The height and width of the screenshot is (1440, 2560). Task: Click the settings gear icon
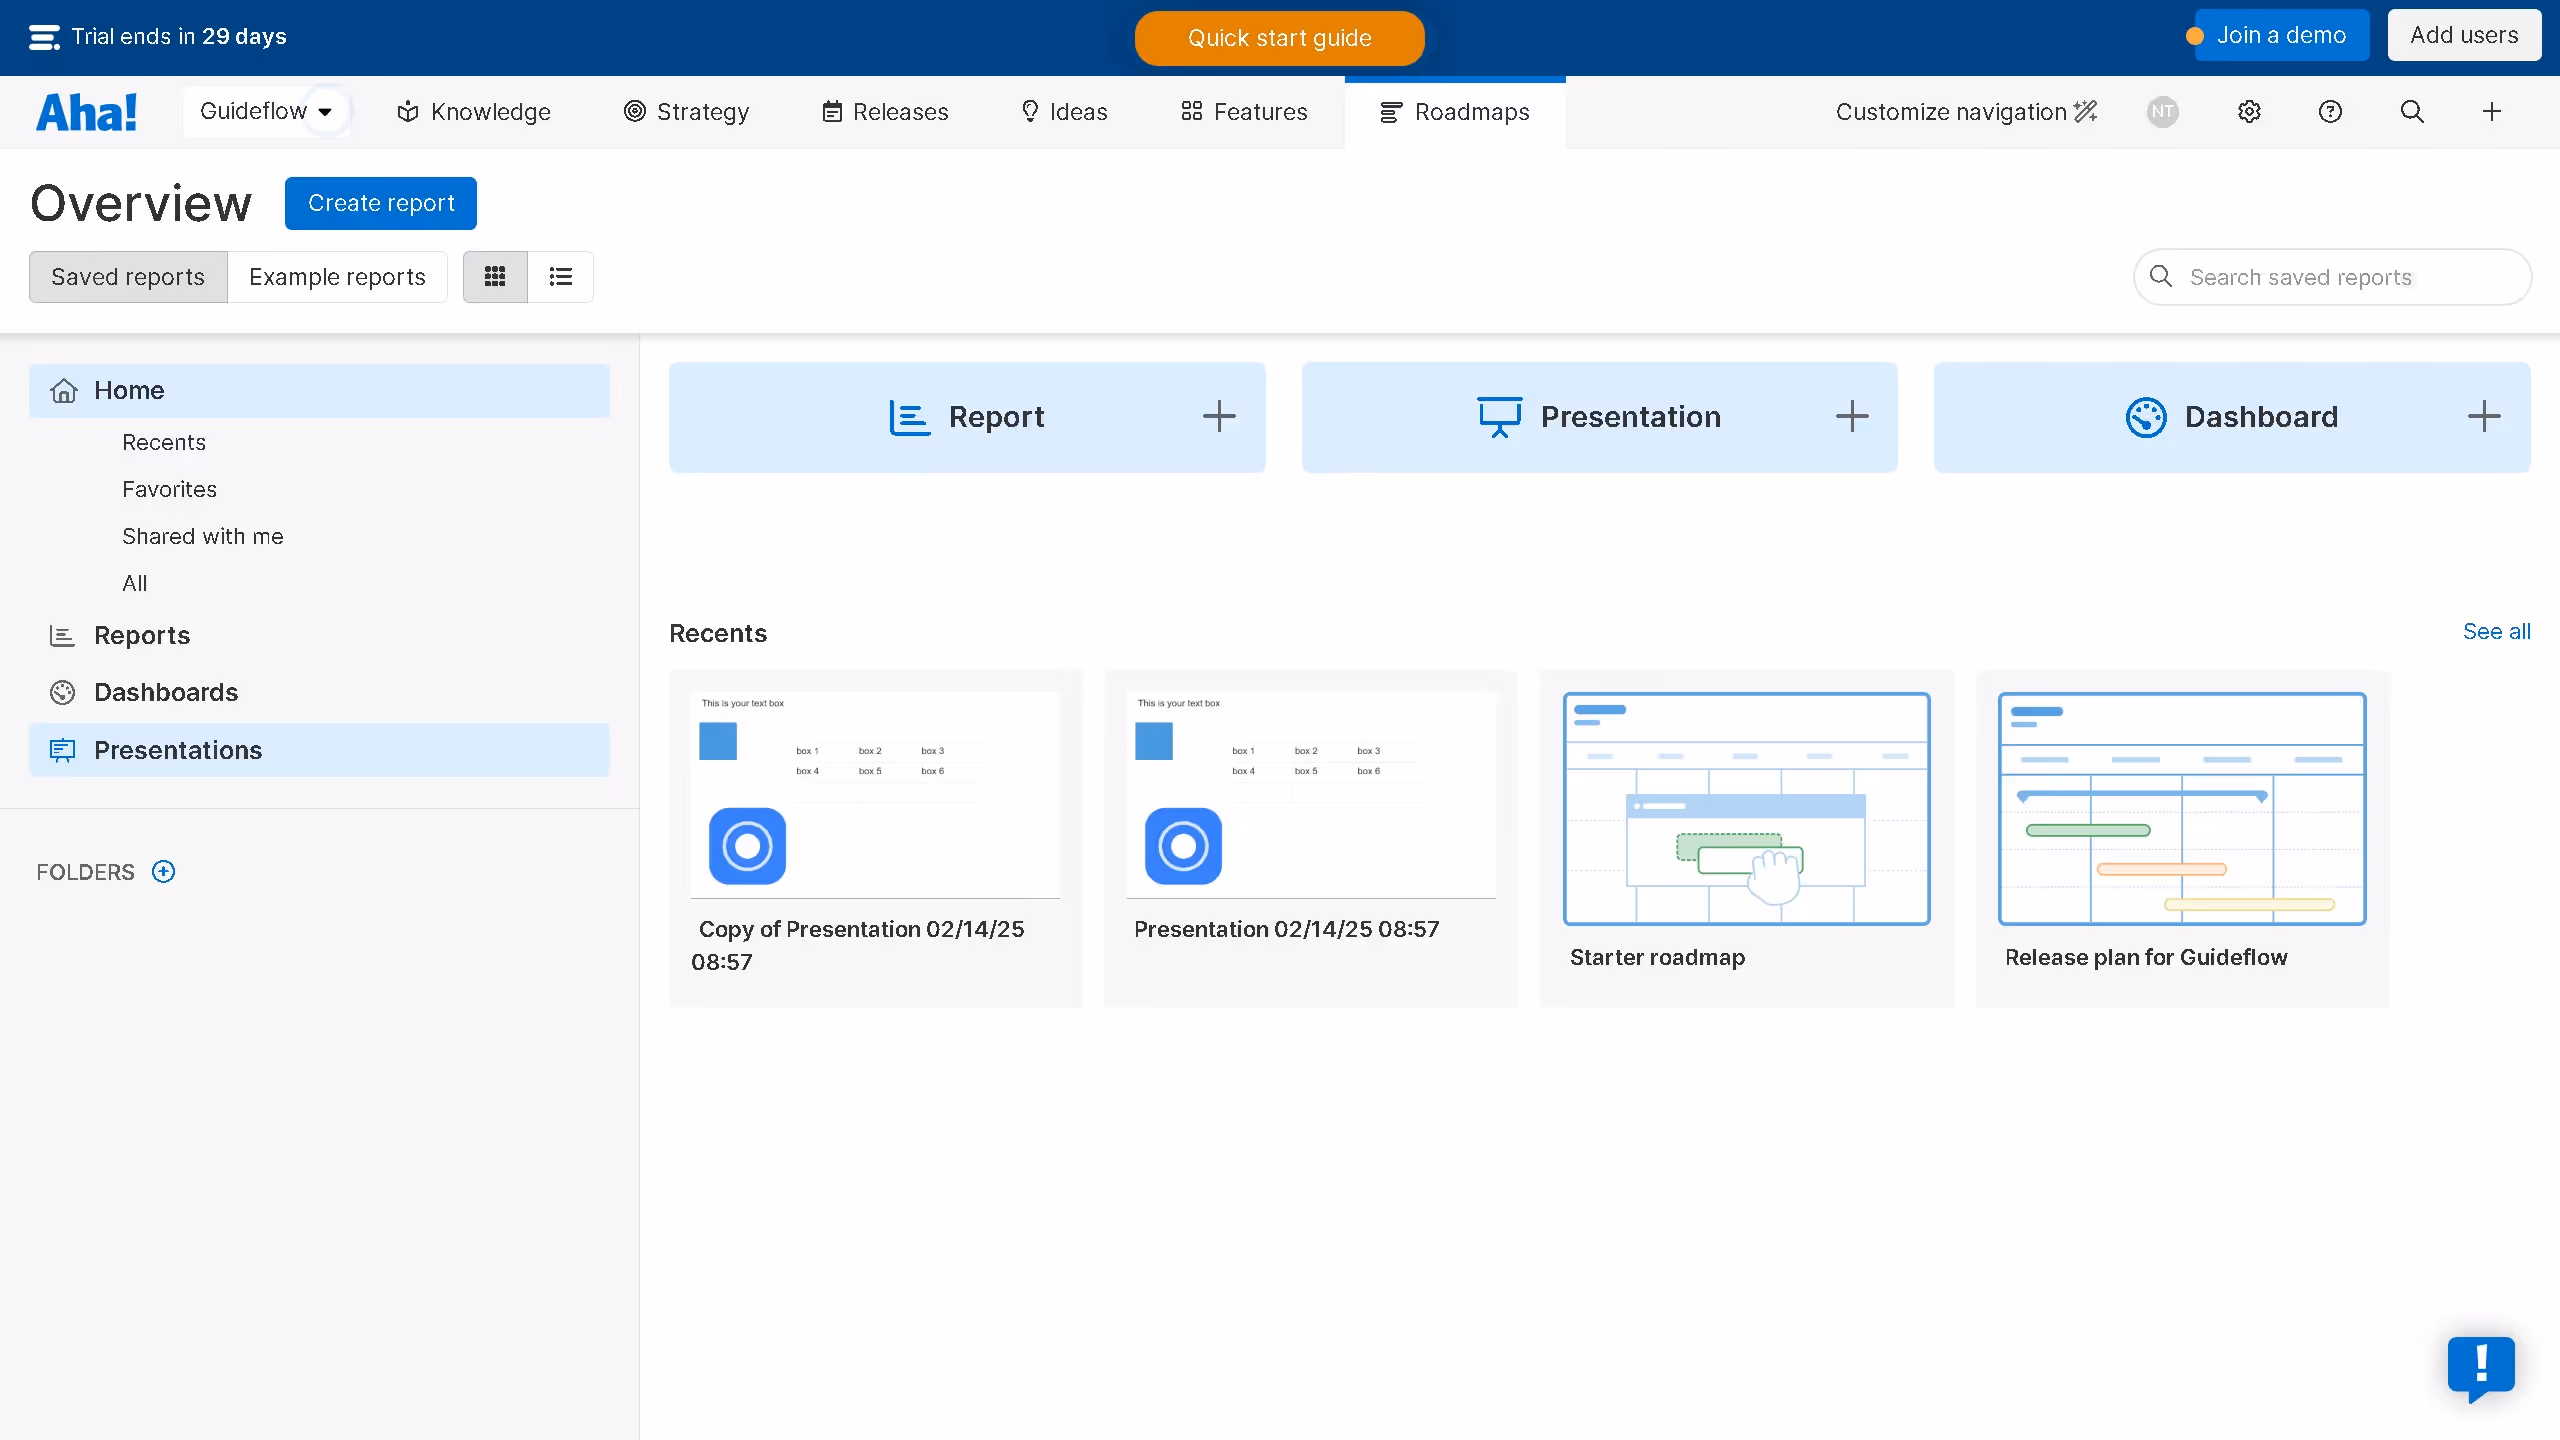[x=2249, y=112]
